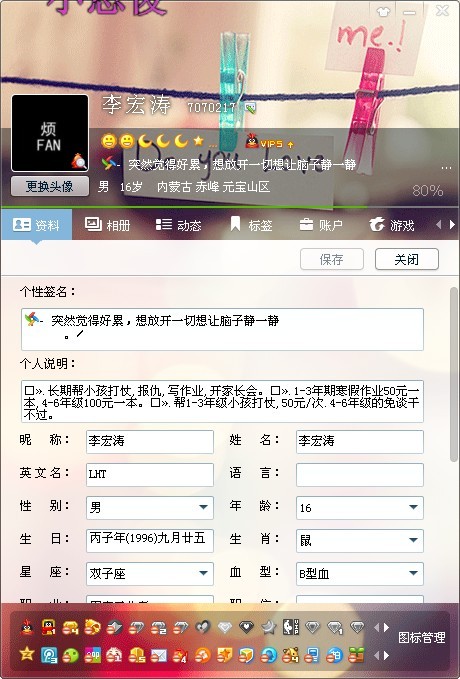Viewport: 460px width, 679px height.
Task: Click the VIP5 penguin badge icon
Action: click(x=252, y=141)
